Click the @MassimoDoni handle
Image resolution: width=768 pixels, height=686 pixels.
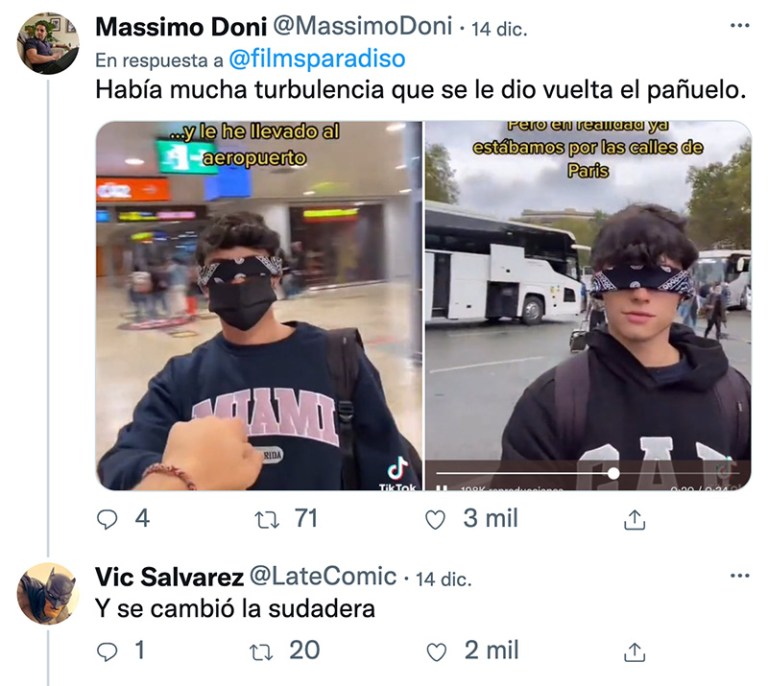coord(362,26)
